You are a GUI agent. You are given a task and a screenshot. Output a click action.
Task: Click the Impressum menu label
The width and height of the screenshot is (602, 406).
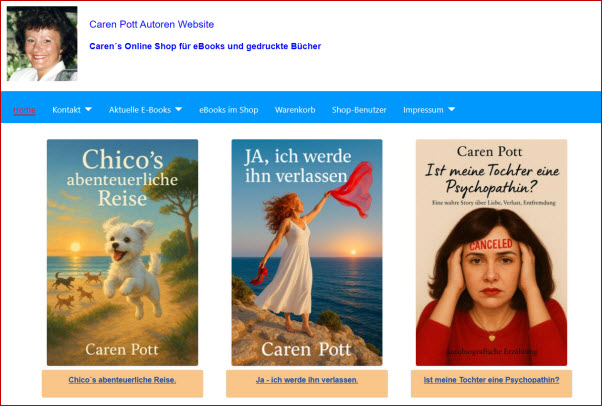point(422,110)
